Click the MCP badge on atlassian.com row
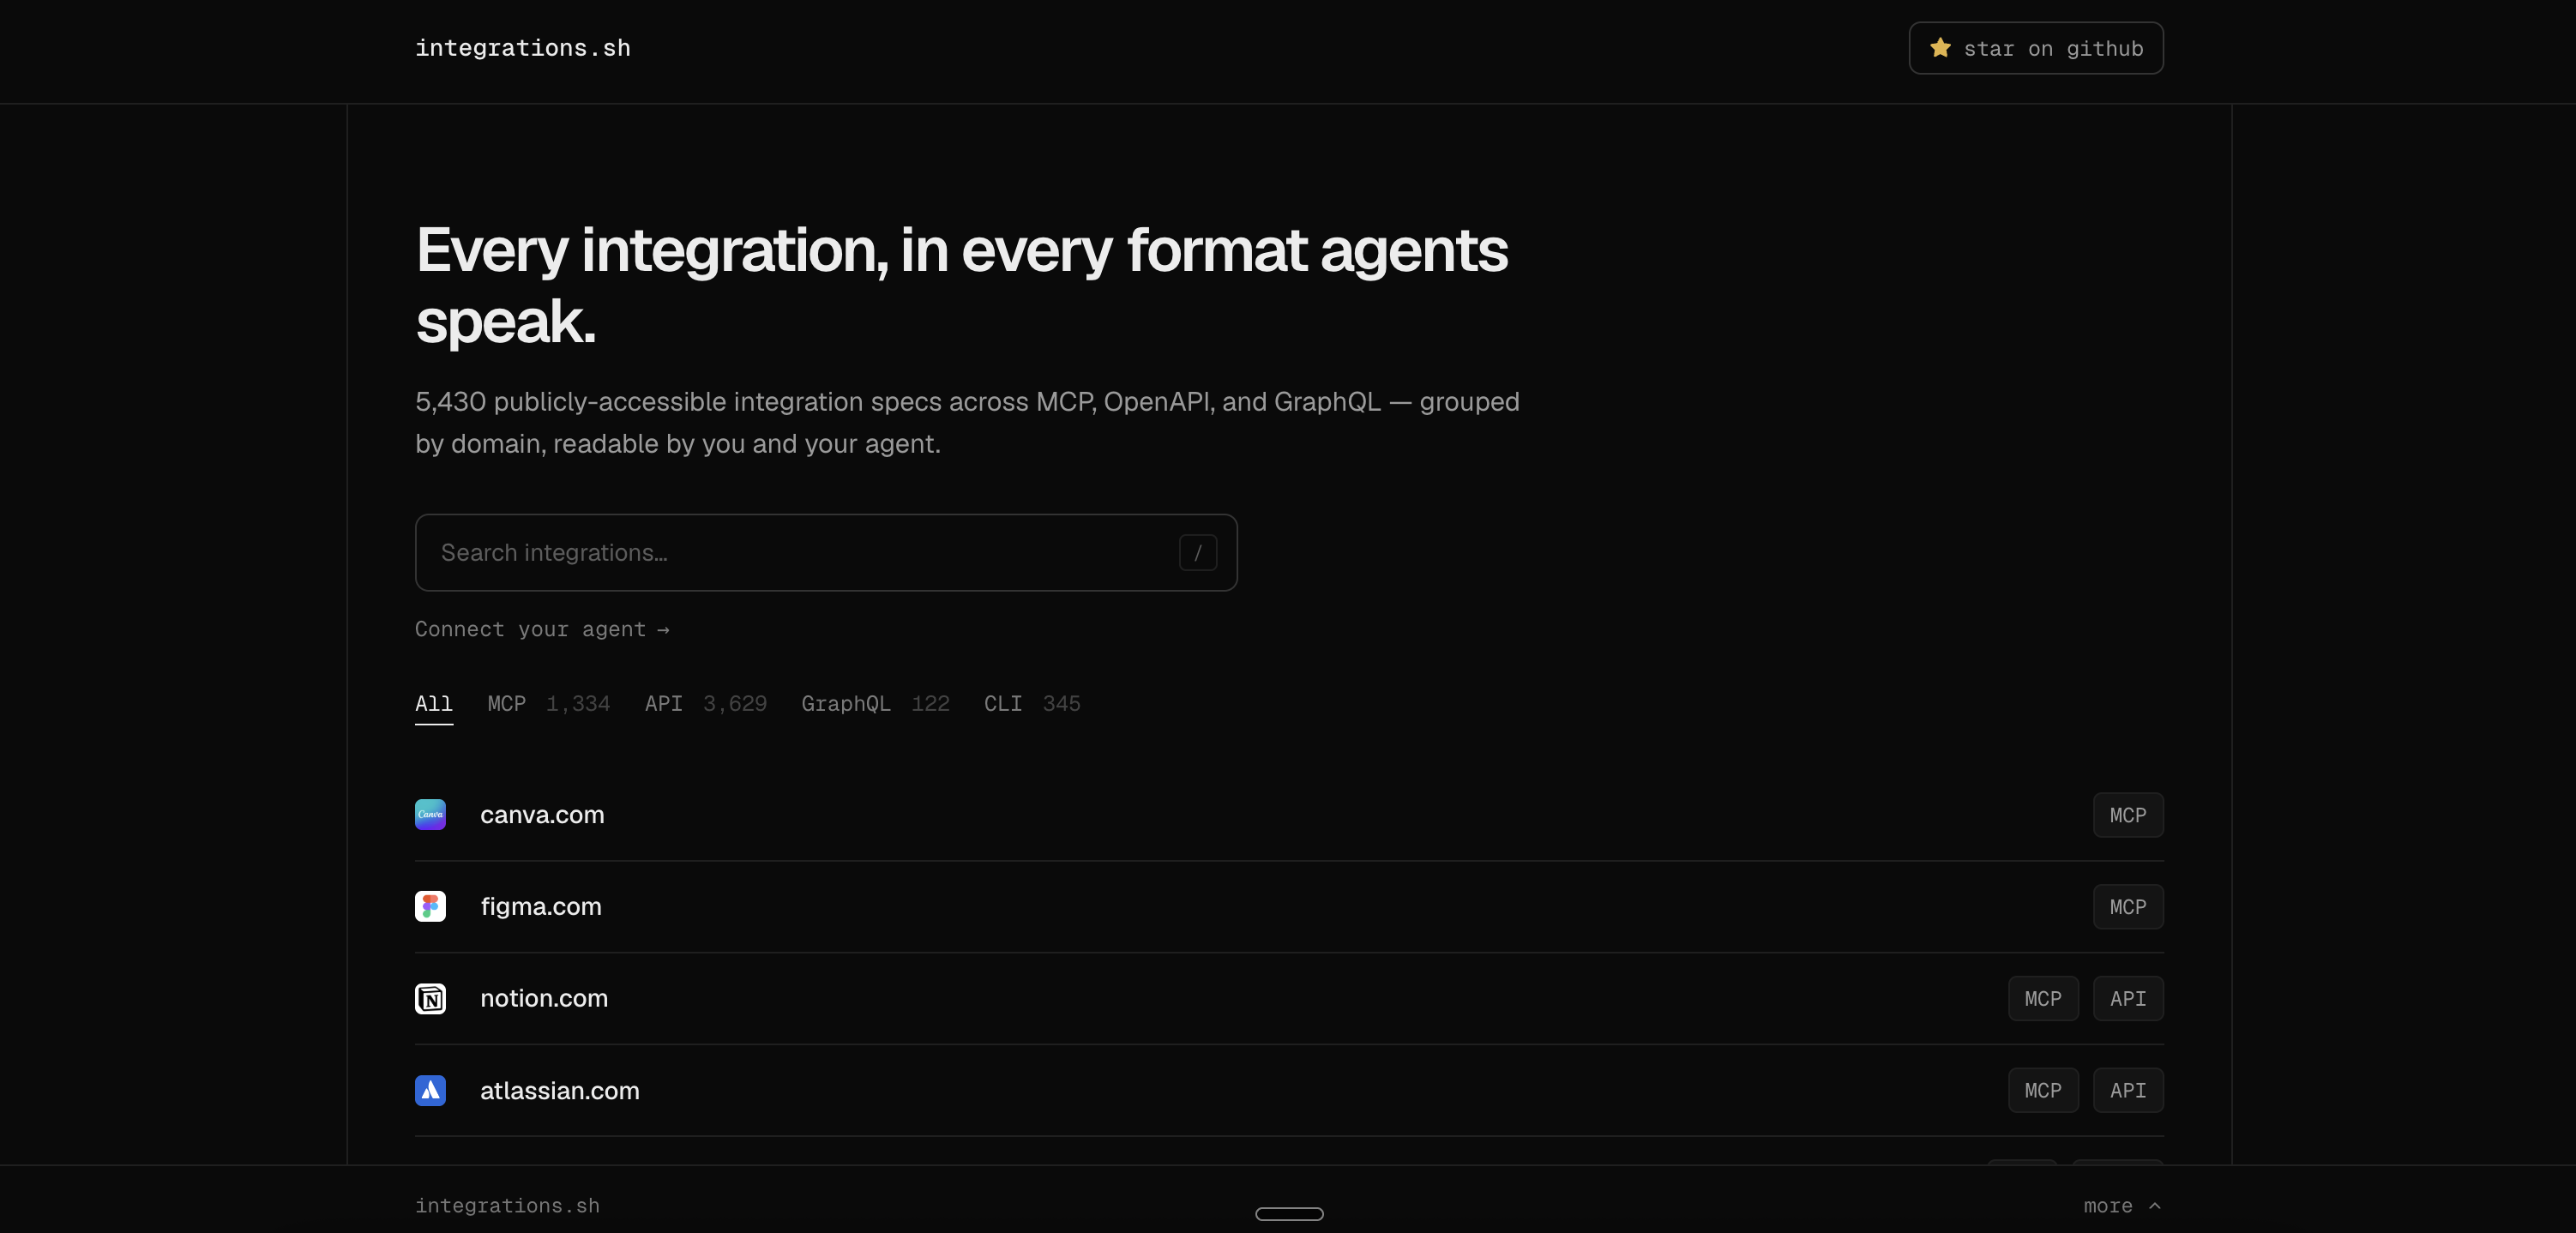This screenshot has width=2576, height=1233. pyautogui.click(x=2043, y=1091)
